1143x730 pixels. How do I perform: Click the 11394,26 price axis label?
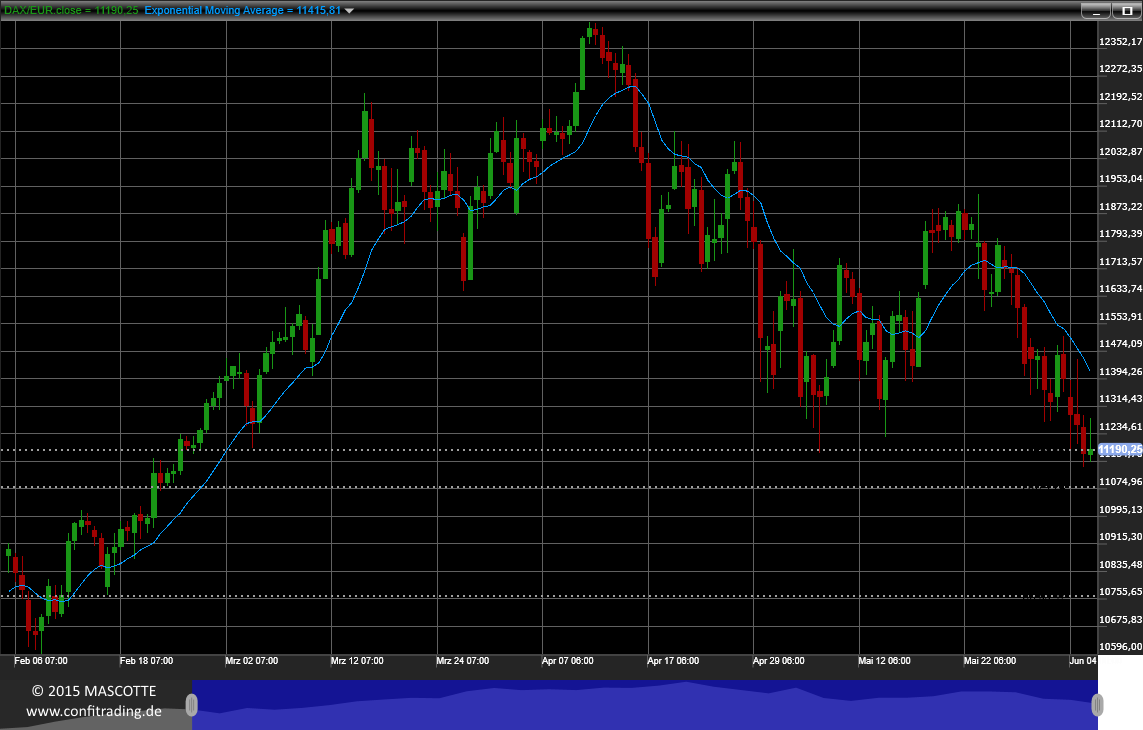coord(1120,371)
